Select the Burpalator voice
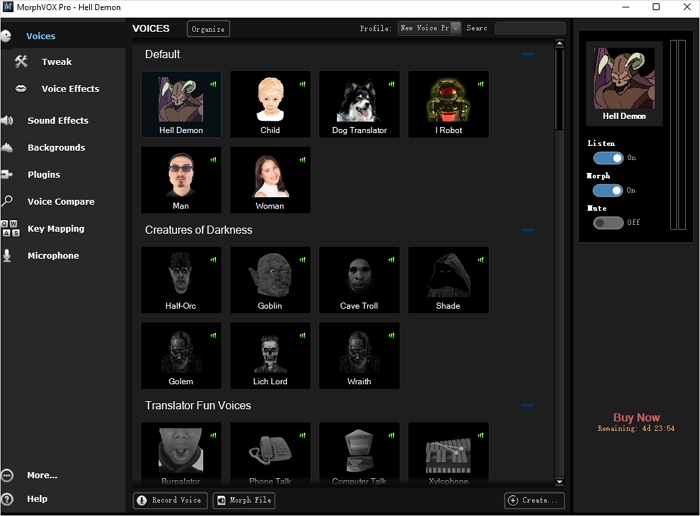Screen dimensions: 700x516 click(x=181, y=454)
